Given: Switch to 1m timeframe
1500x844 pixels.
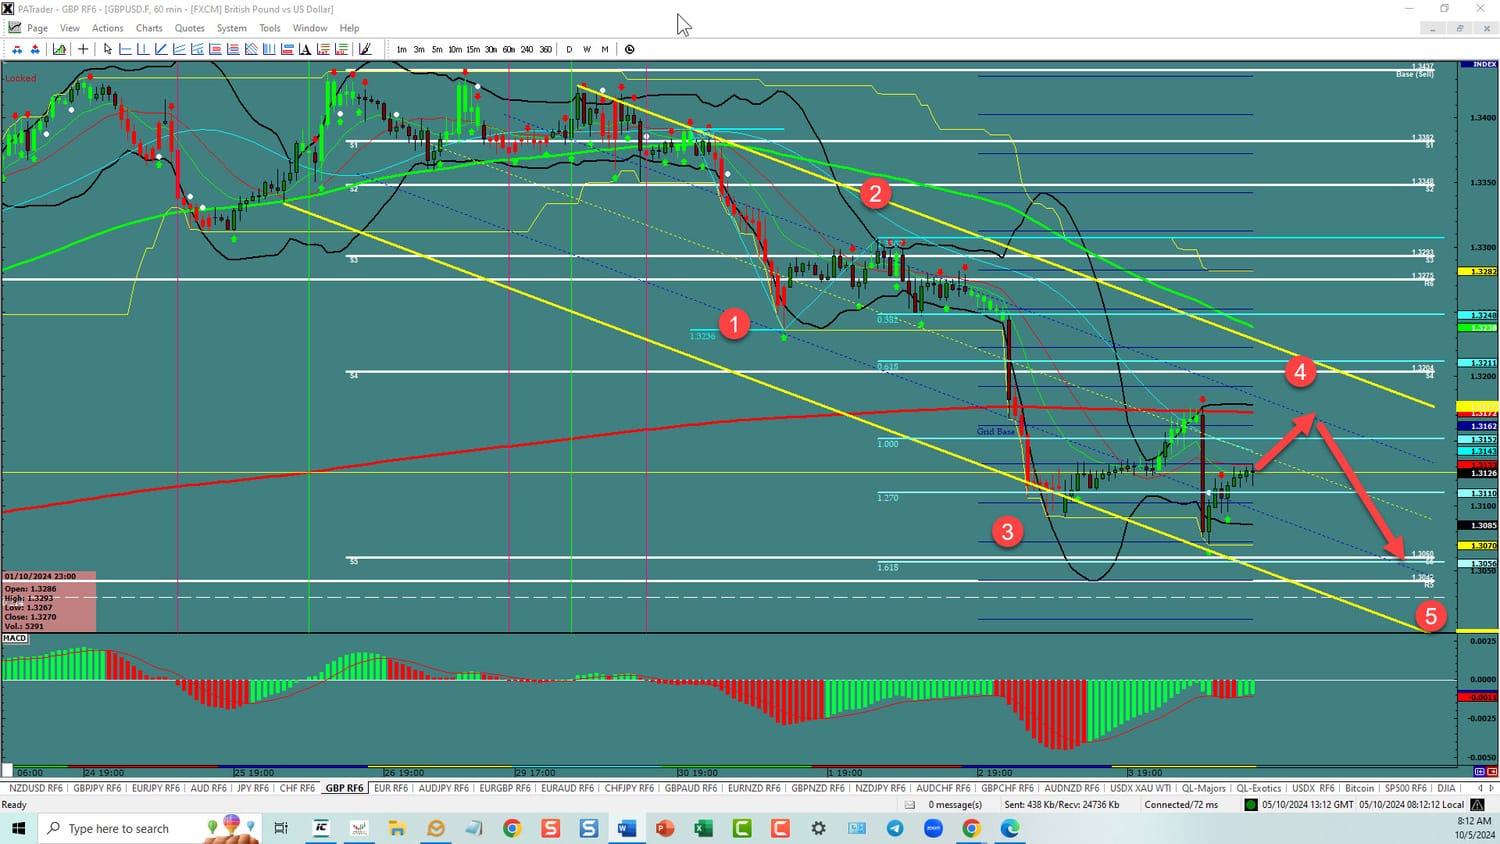Looking at the screenshot, I should [x=401, y=49].
